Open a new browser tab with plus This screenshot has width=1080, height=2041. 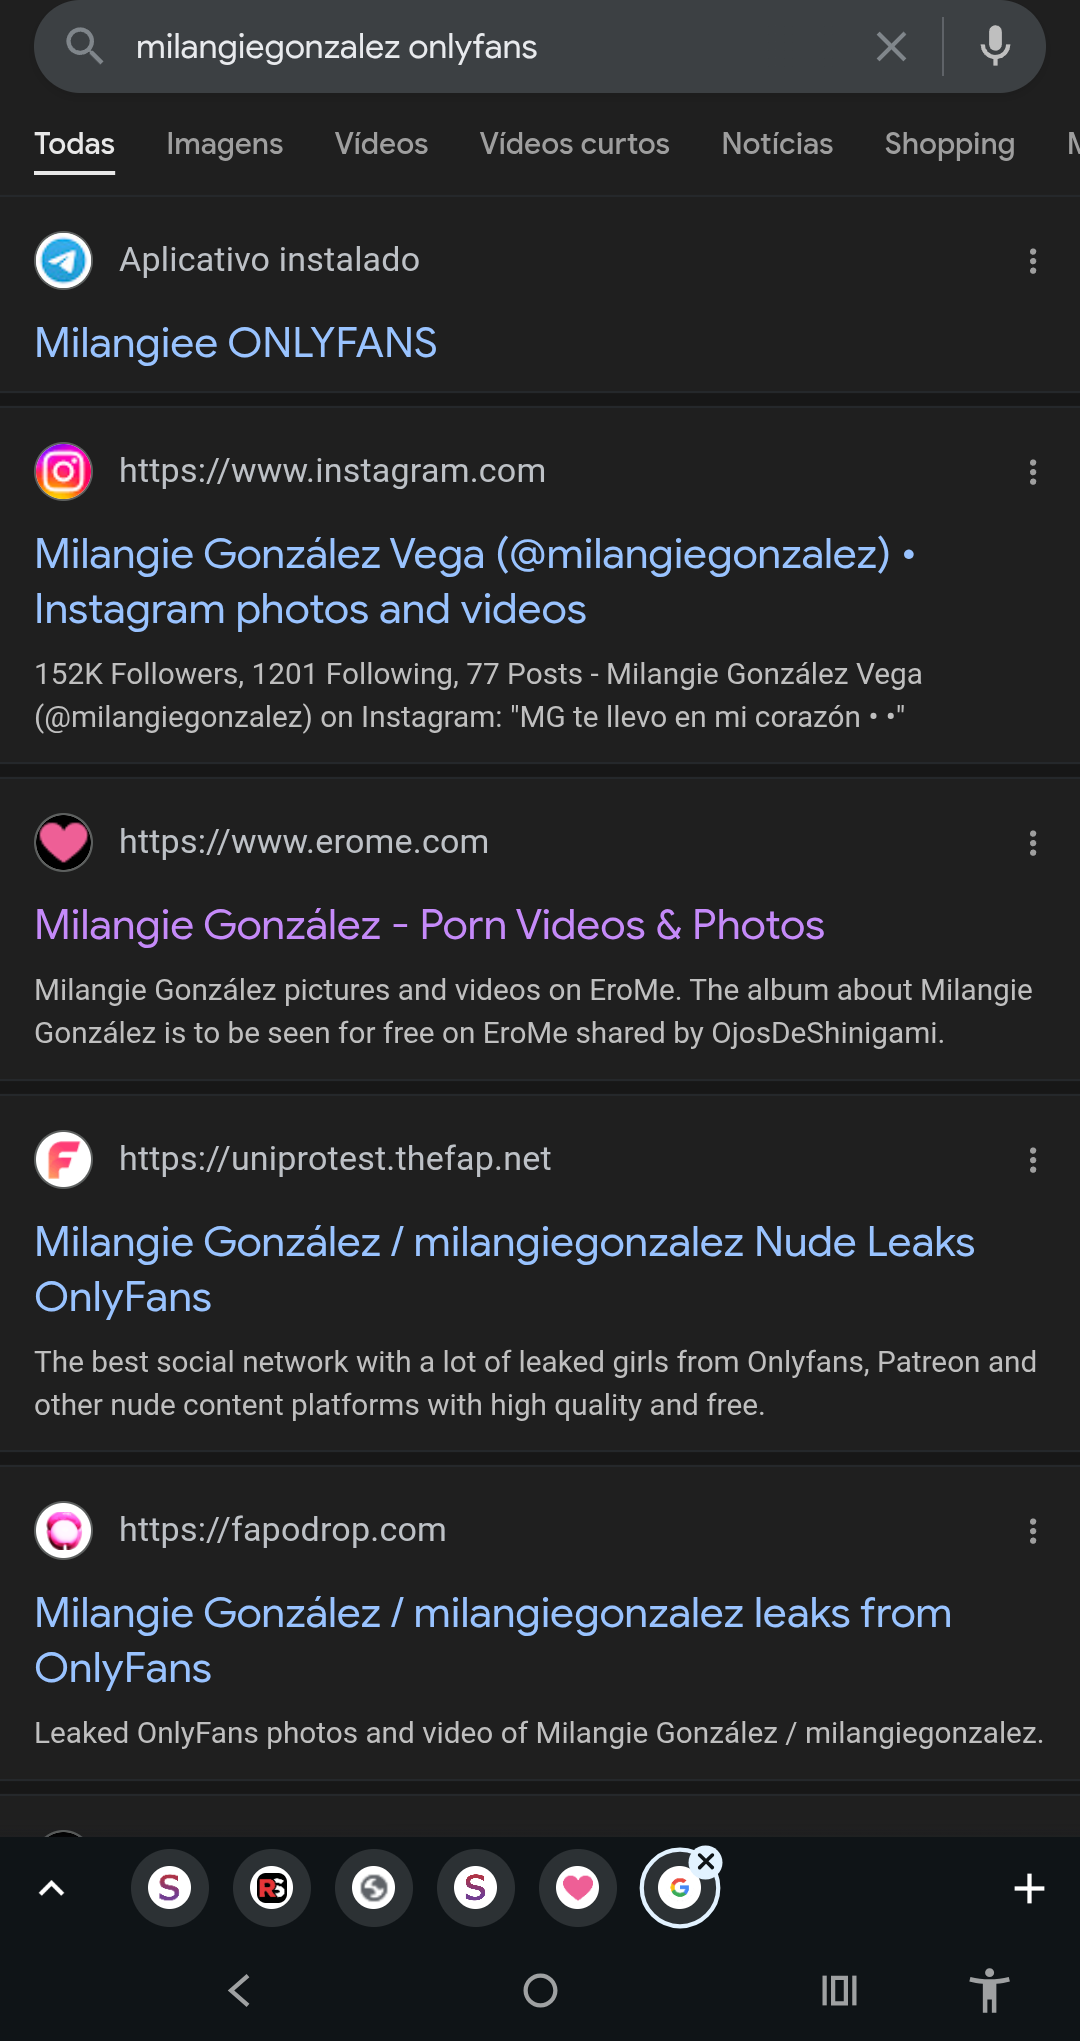click(x=1029, y=1888)
